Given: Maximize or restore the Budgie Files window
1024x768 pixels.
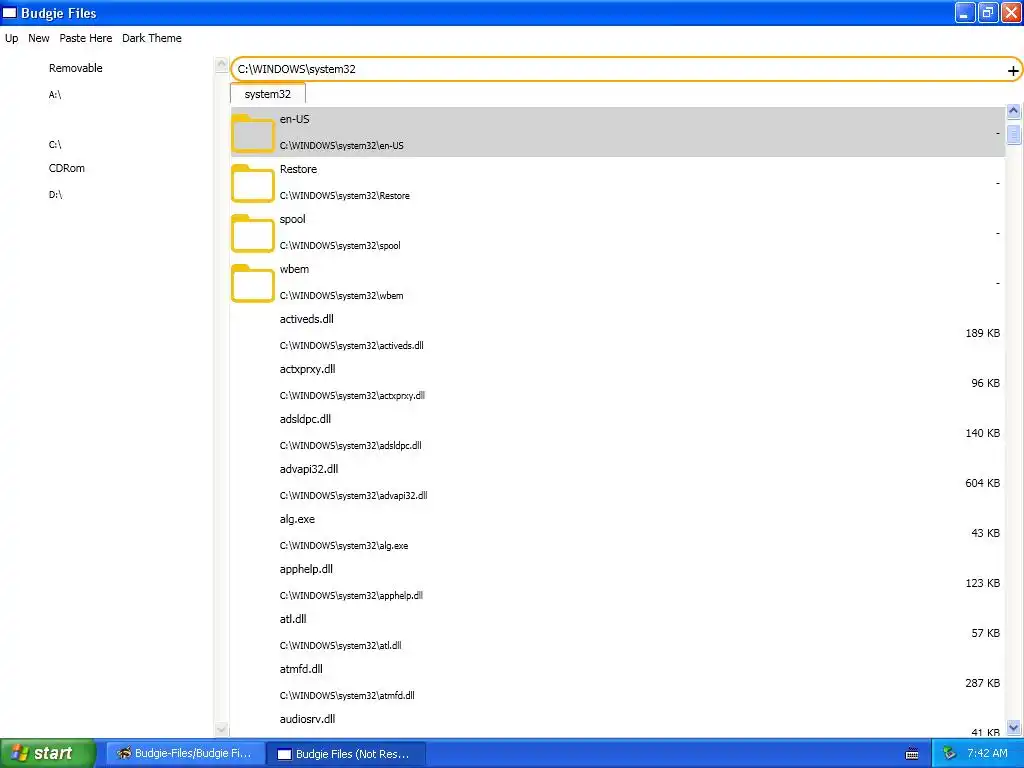Looking at the screenshot, I should (988, 12).
